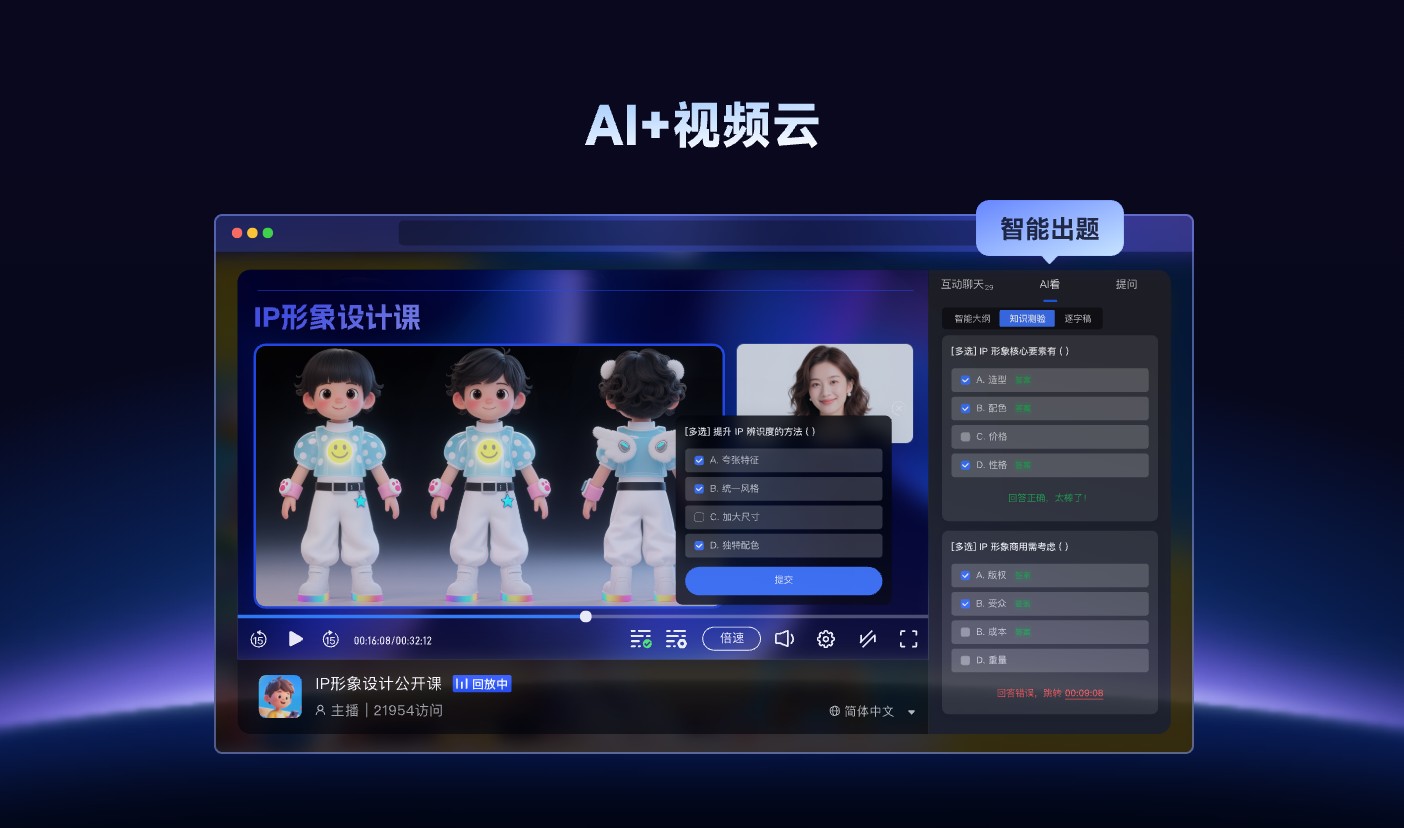Click the host avatar cartoon boy image
Image resolution: width=1404 pixels, height=828 pixels.
tap(280, 696)
